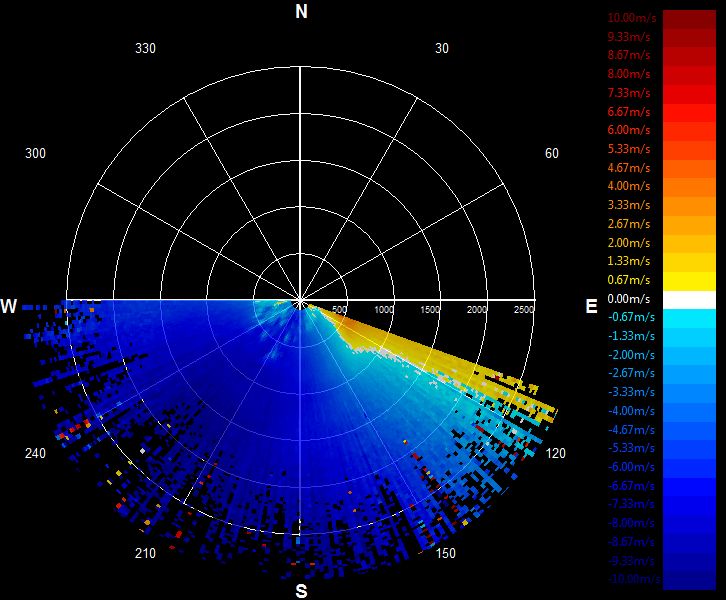Click the -6.67m/s legend label
Screen dimensions: 726x600
[631, 486]
